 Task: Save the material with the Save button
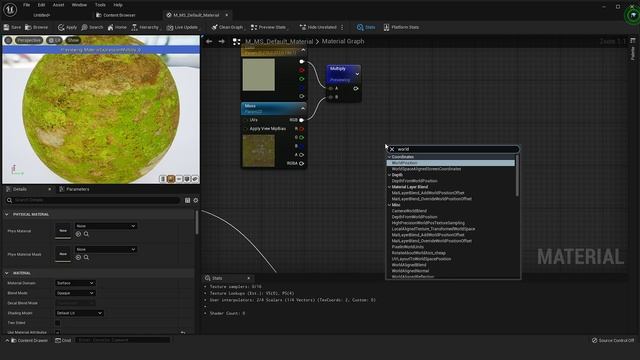click(x=12, y=27)
